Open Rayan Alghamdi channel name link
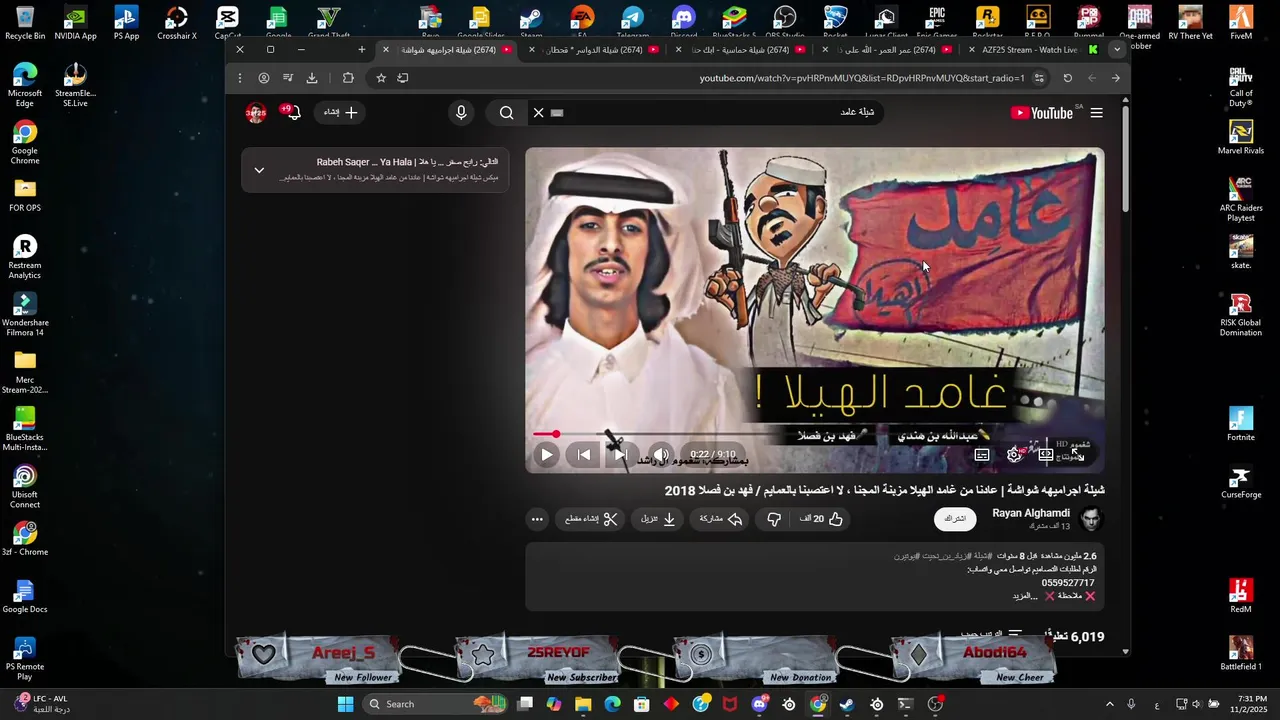Image resolution: width=1280 pixels, height=720 pixels. point(1030,513)
